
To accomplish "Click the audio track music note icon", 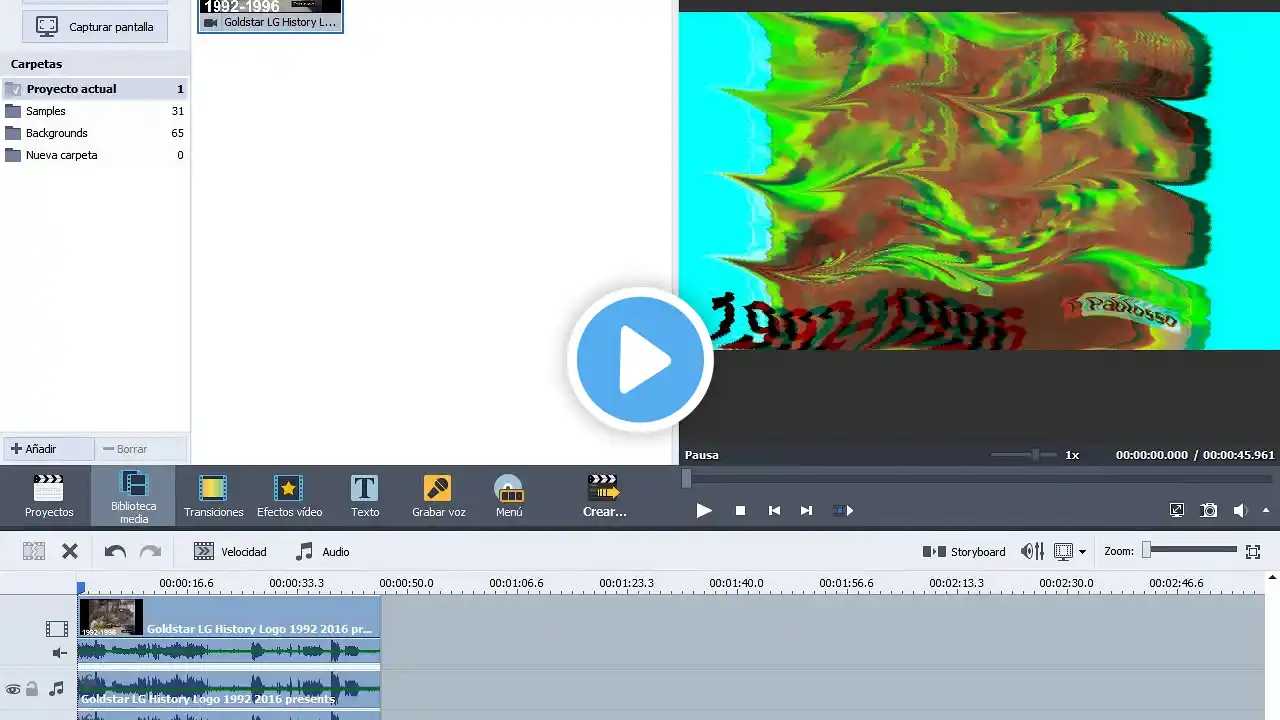I will (x=57, y=689).
